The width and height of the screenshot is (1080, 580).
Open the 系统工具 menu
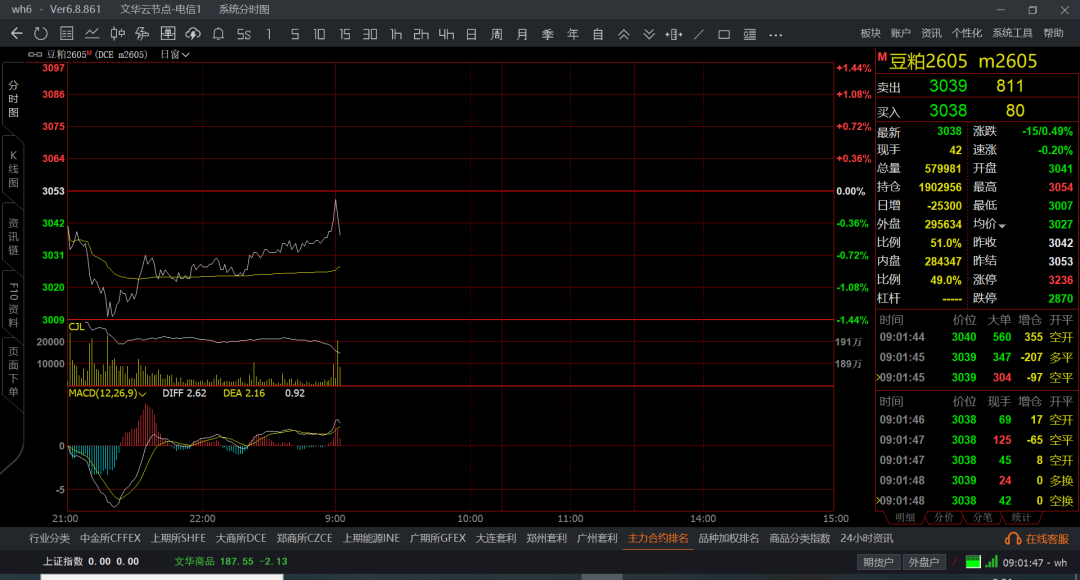(x=1012, y=33)
